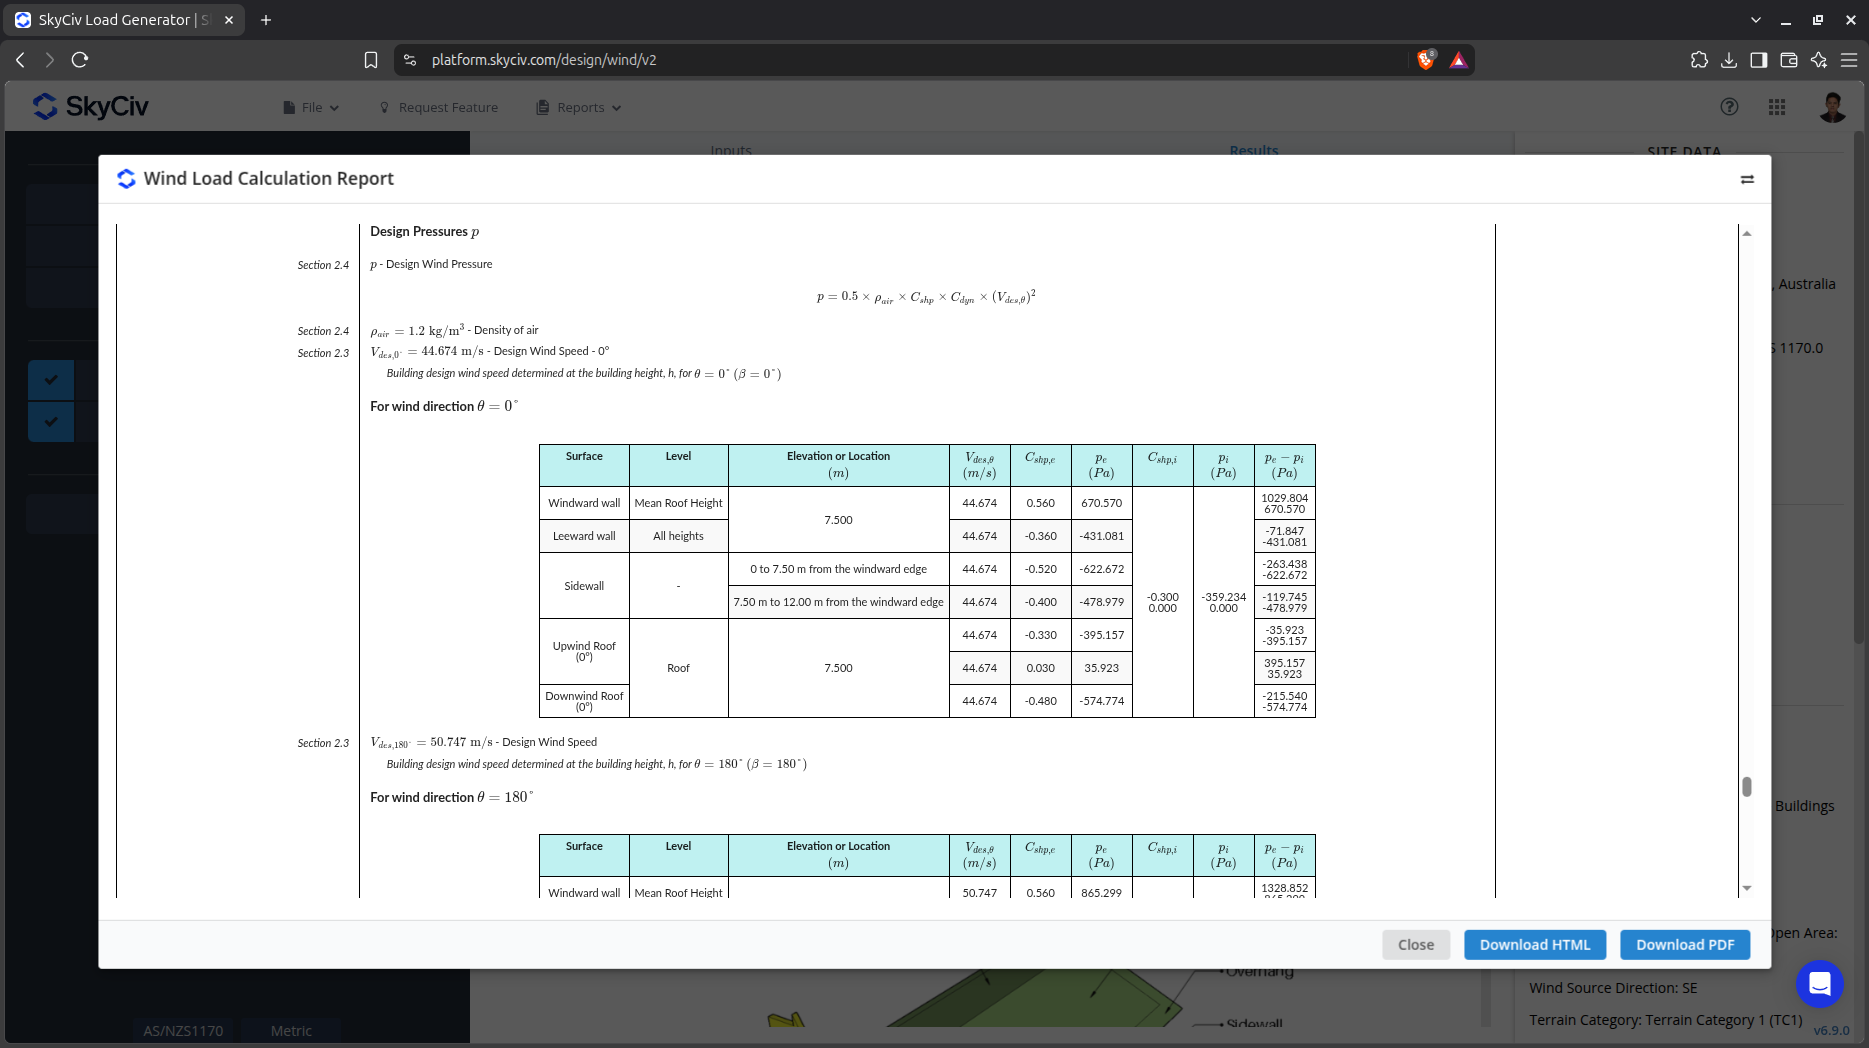
Task: Click the report scroll-up arrow
Action: point(1747,233)
